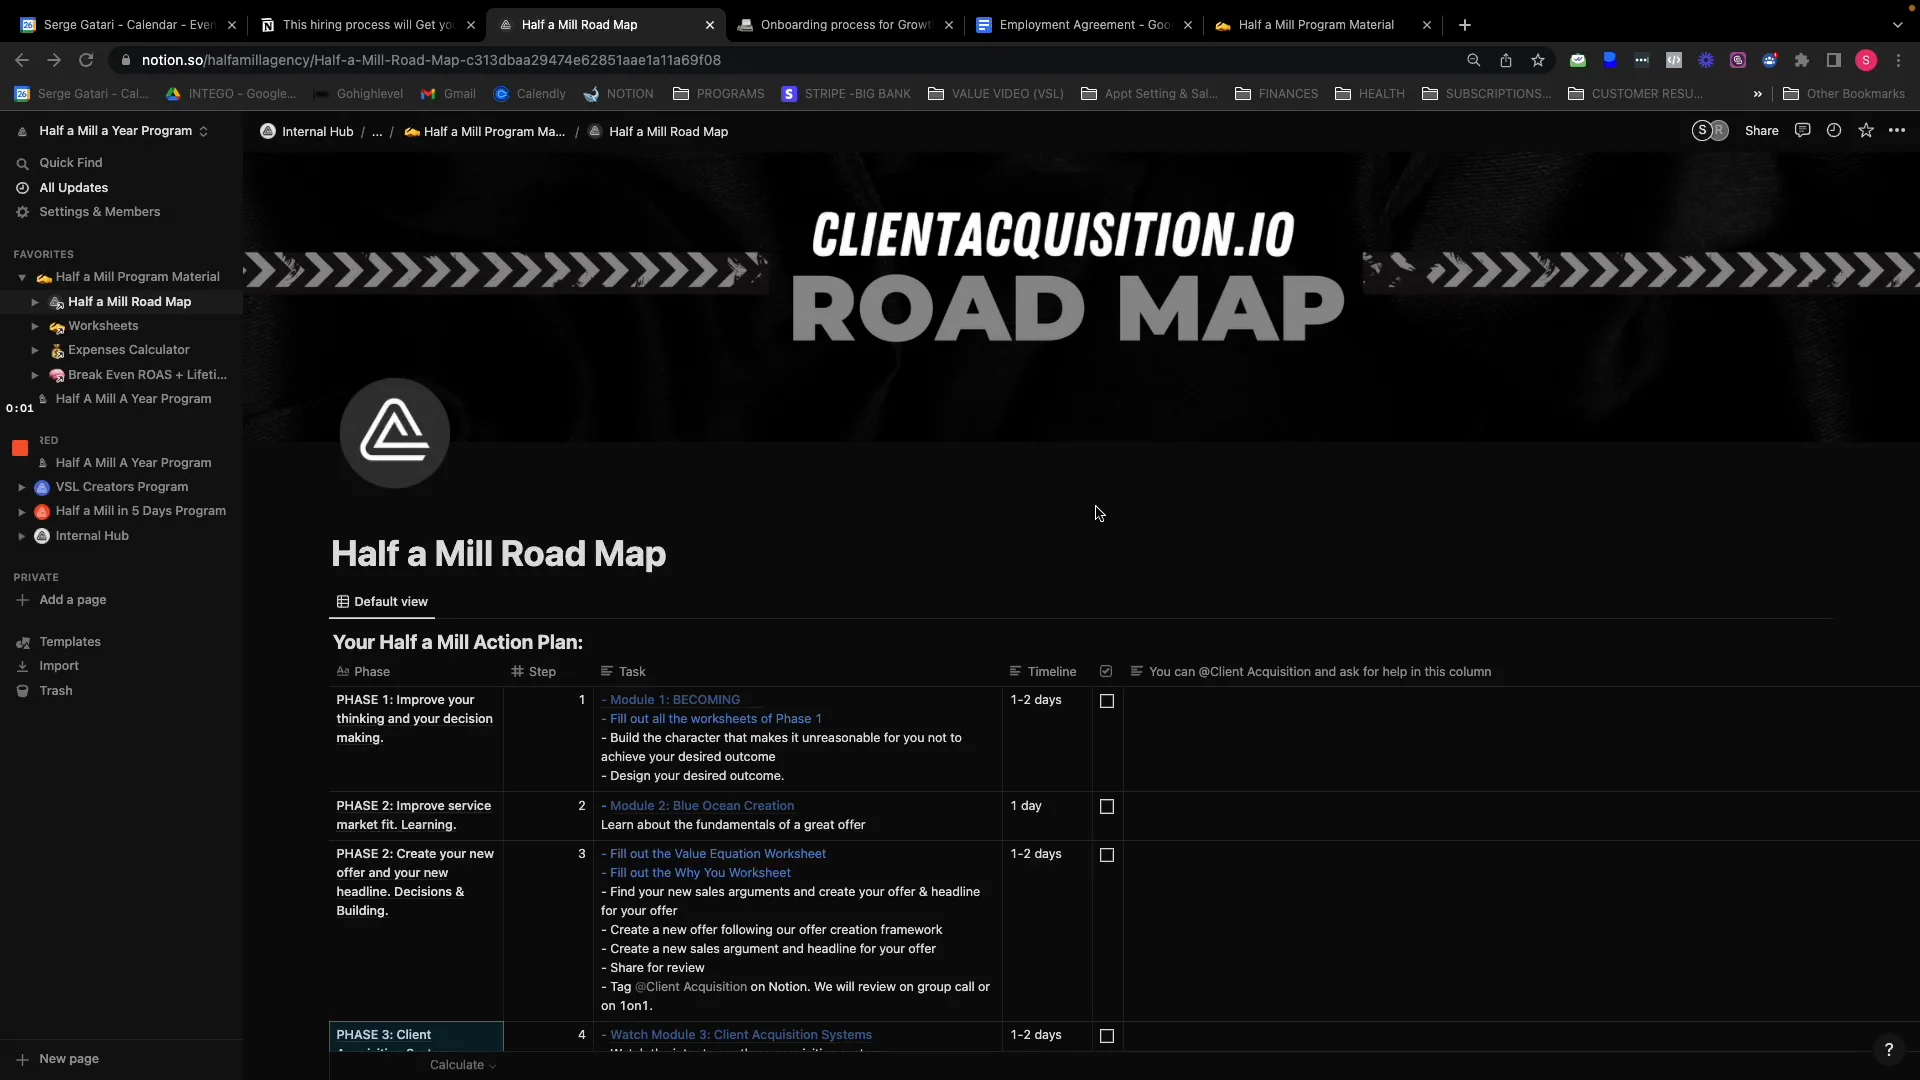1920x1080 pixels.
Task: Expand VSL Creators Program in sidebar
Action: 22,487
